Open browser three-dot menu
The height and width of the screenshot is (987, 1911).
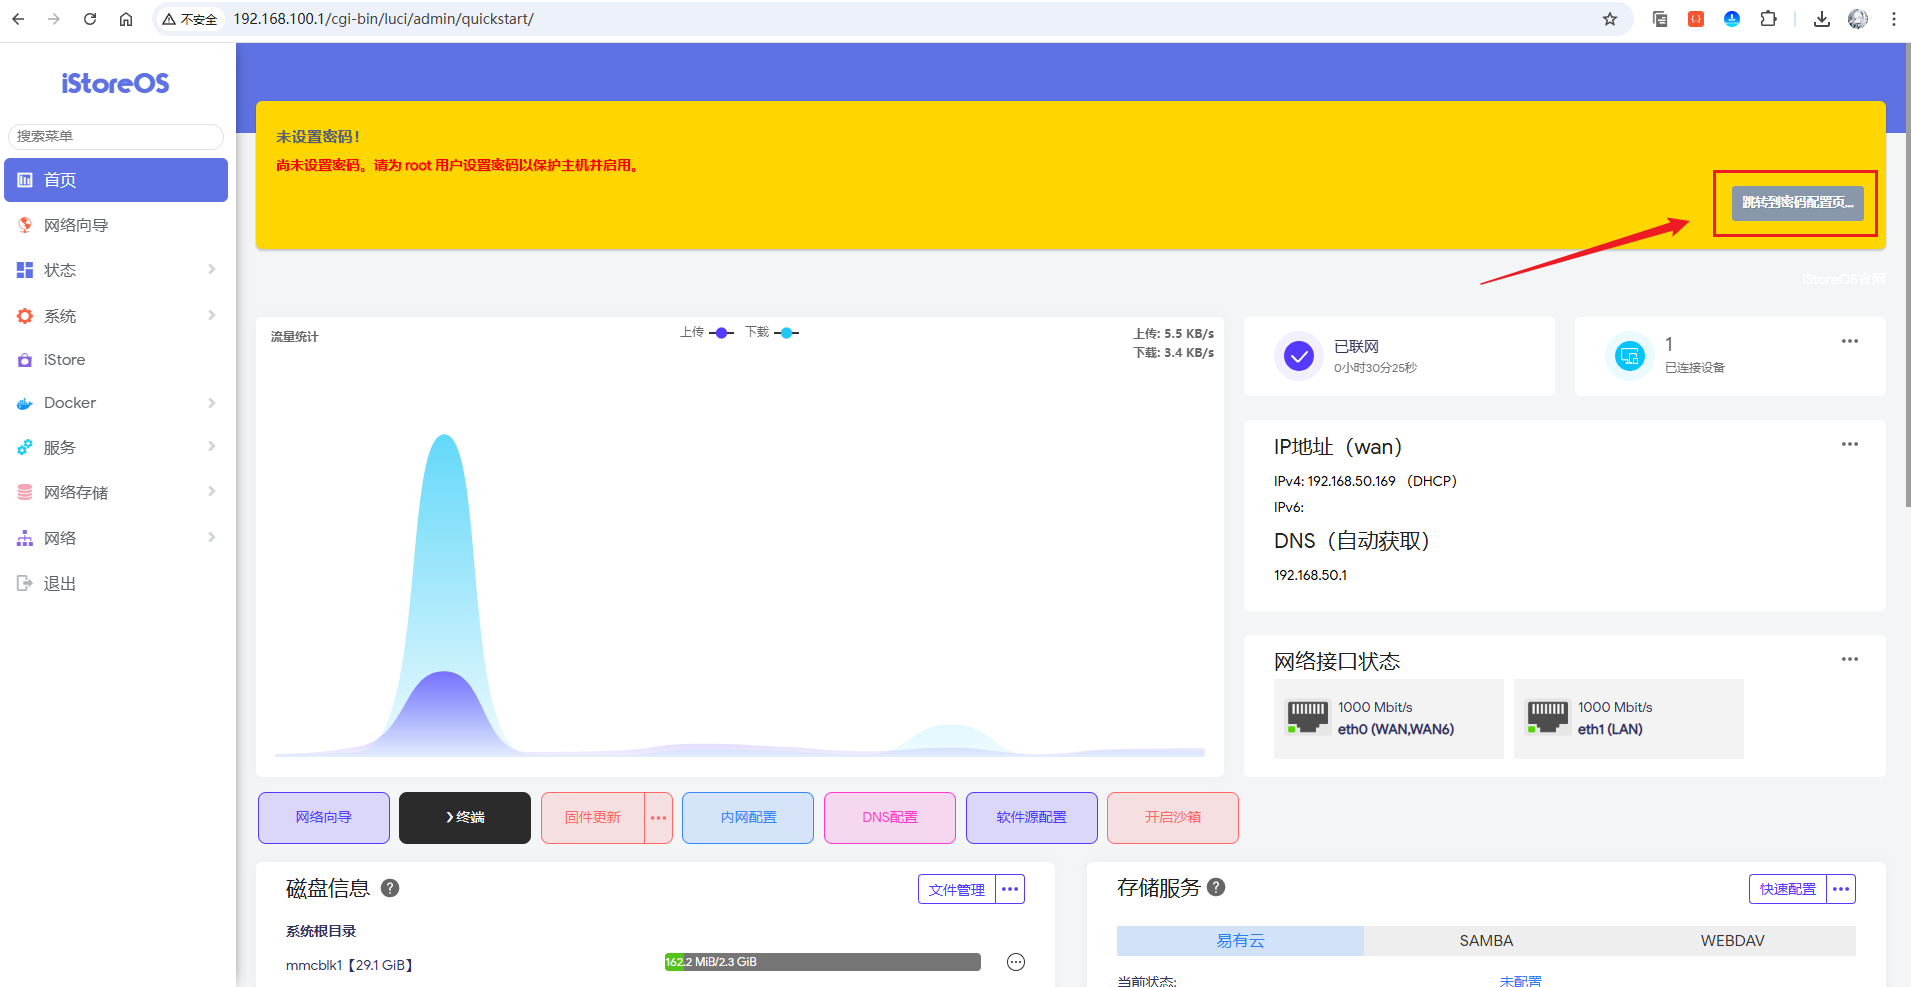pyautogui.click(x=1894, y=19)
